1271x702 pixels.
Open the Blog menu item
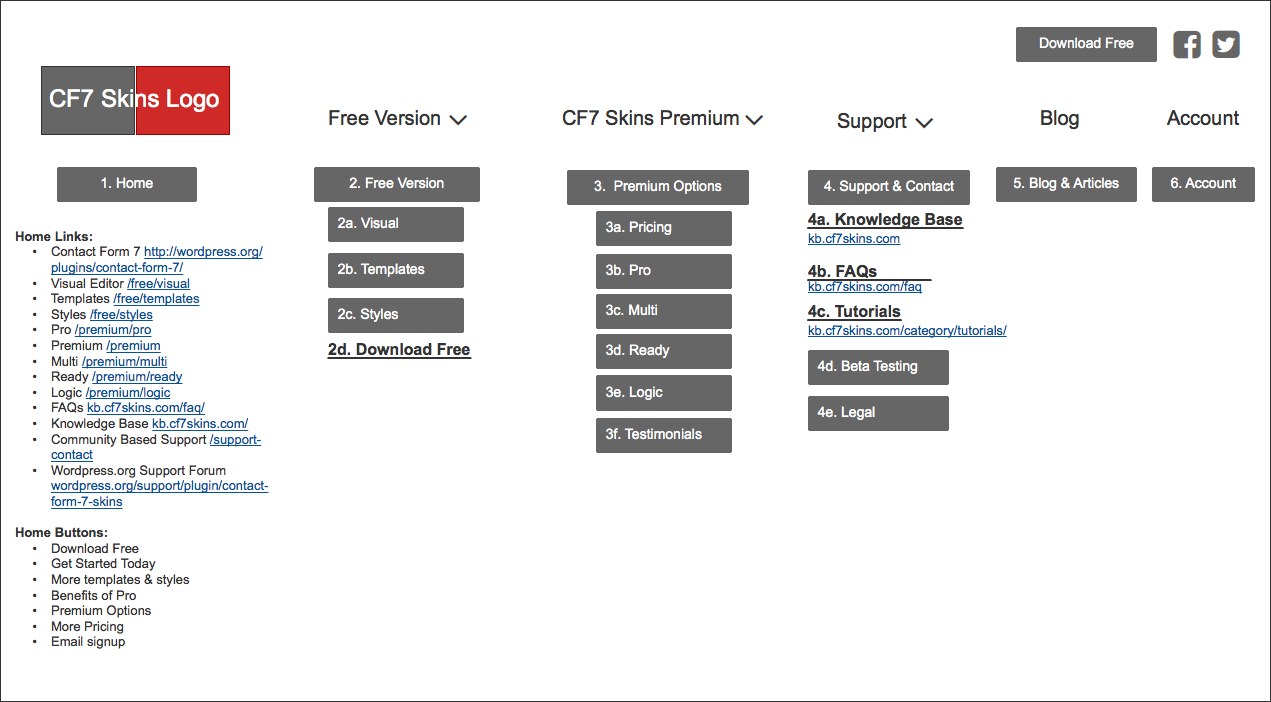click(1059, 118)
